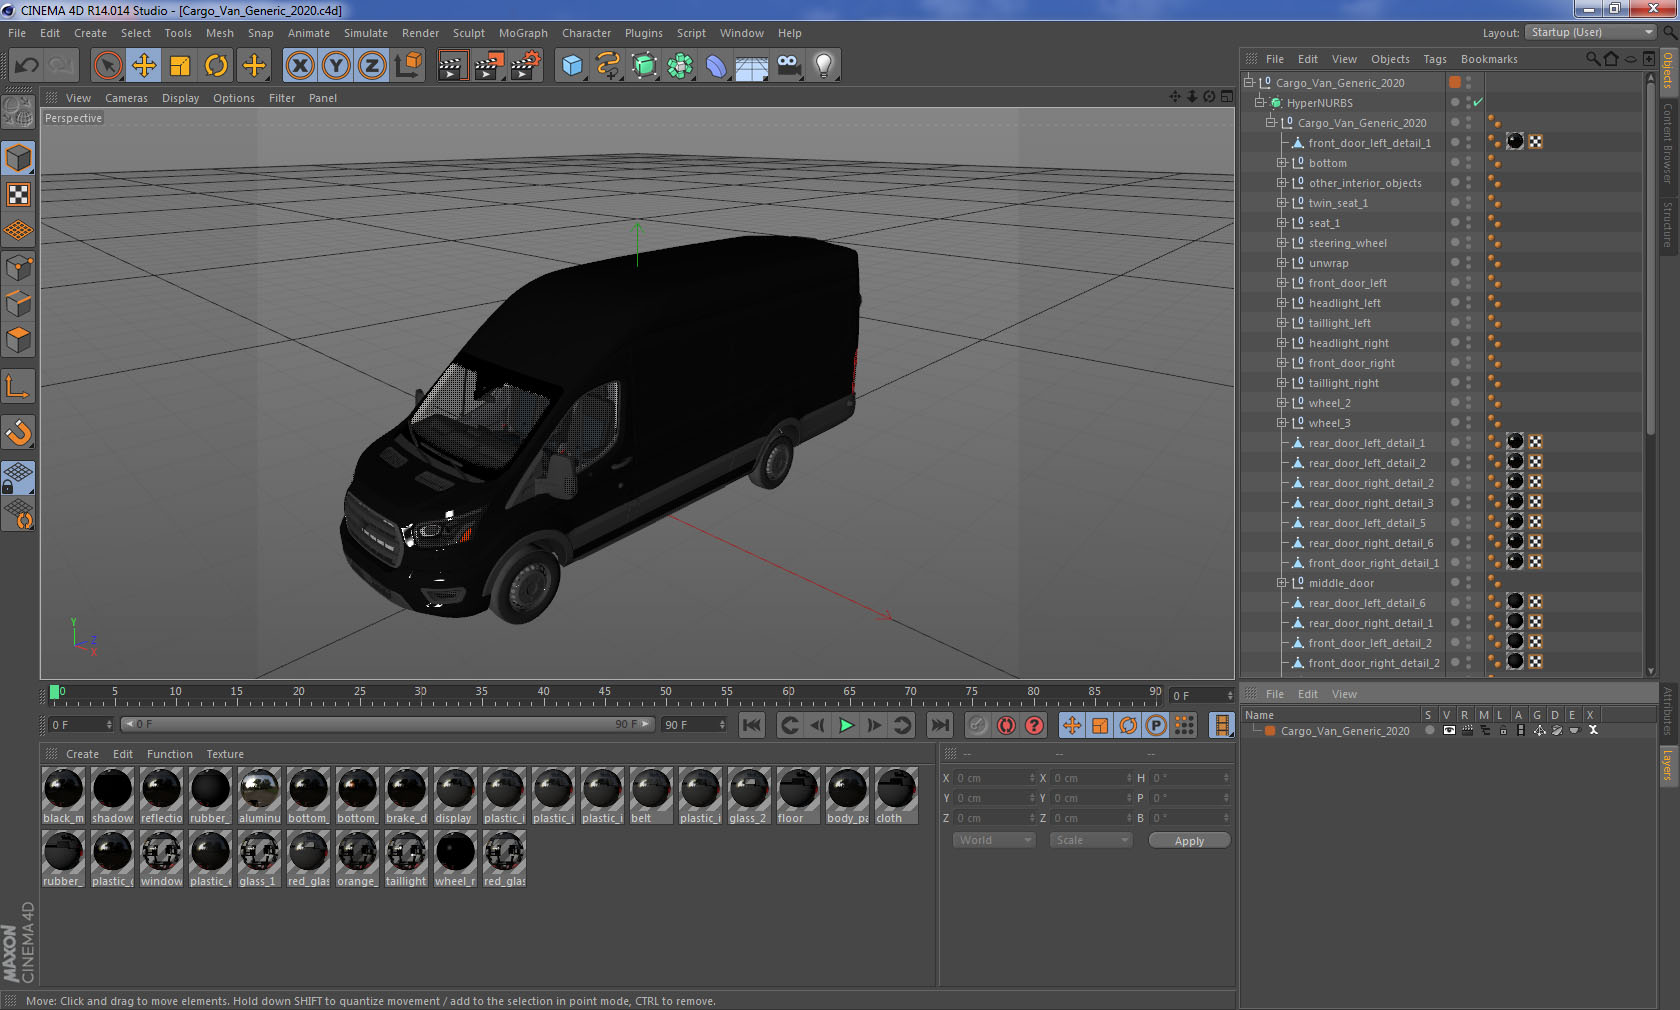This screenshot has width=1680, height=1010.
Task: Expand the middle_door group
Action: point(1282,582)
